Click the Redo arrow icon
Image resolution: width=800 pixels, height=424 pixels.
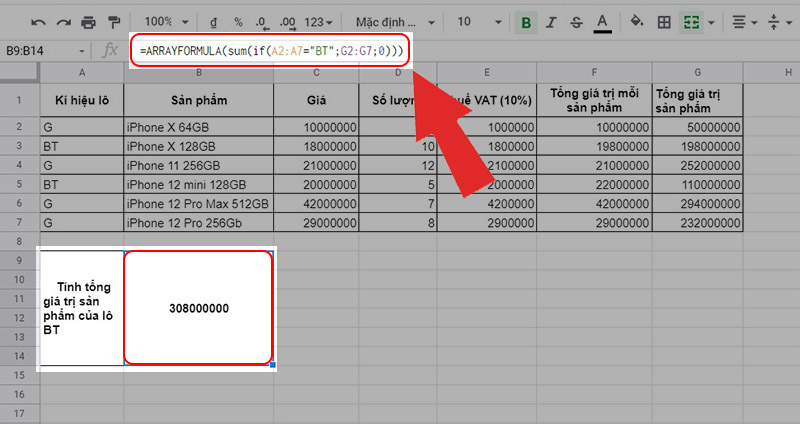click(62, 21)
